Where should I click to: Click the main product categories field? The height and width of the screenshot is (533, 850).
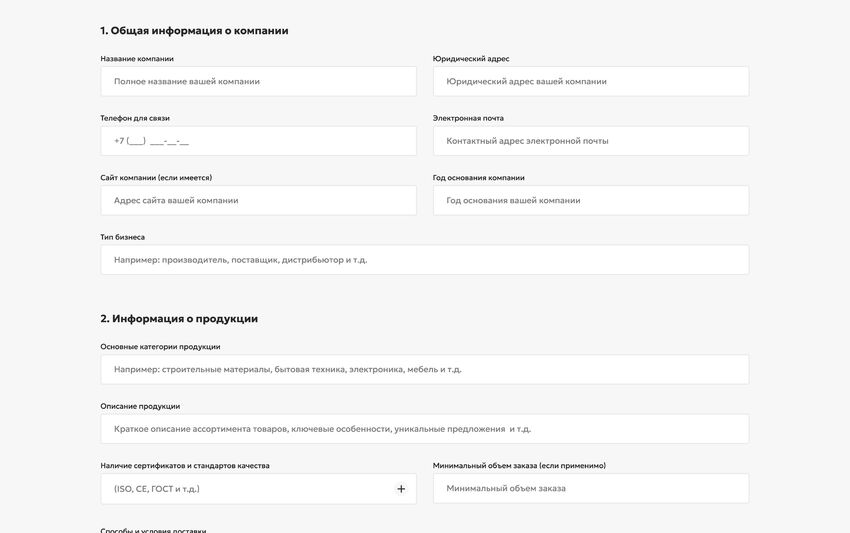pos(424,369)
